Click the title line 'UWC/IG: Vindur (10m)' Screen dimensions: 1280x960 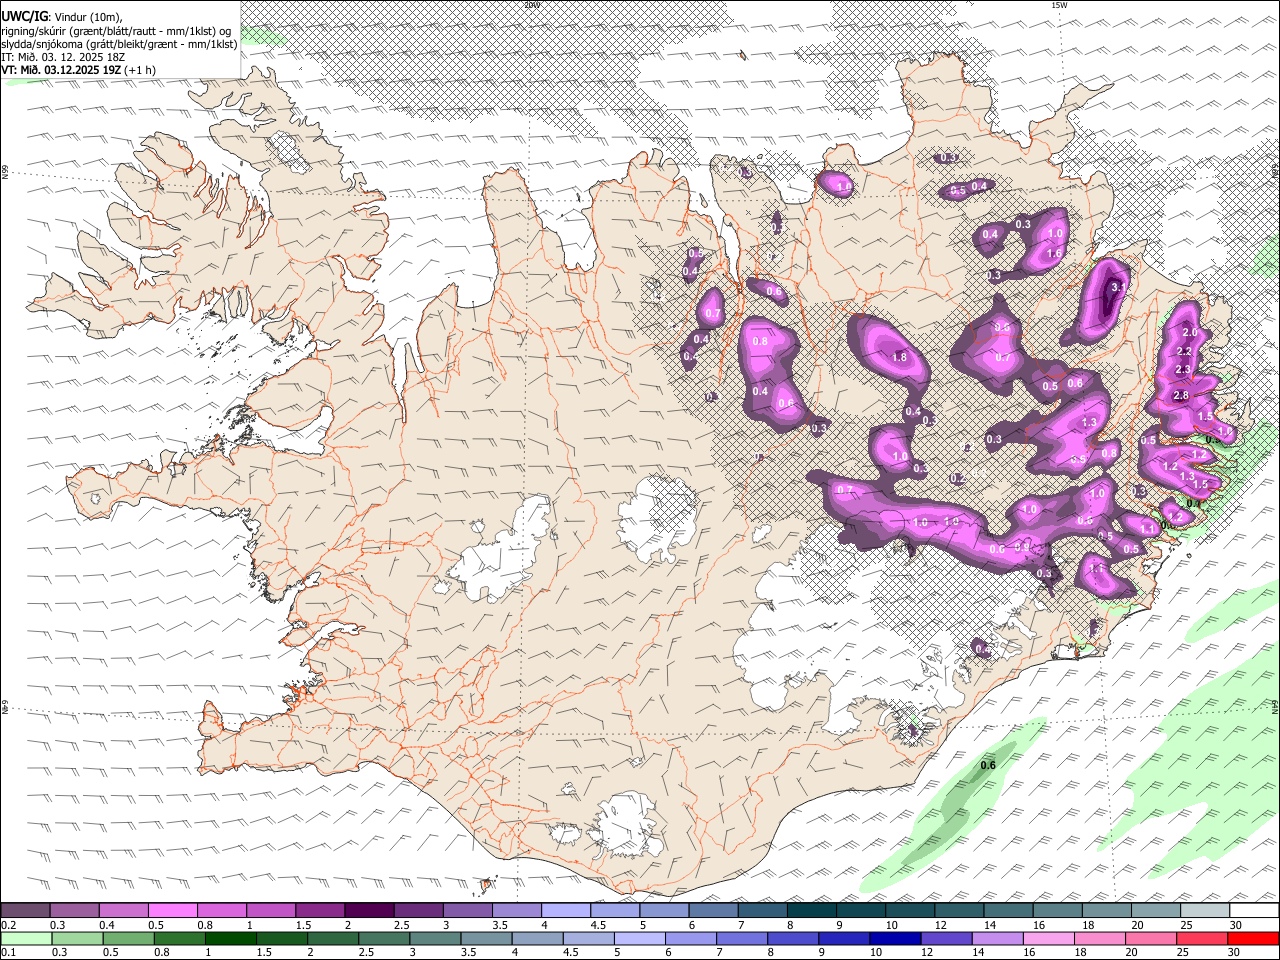61,16
